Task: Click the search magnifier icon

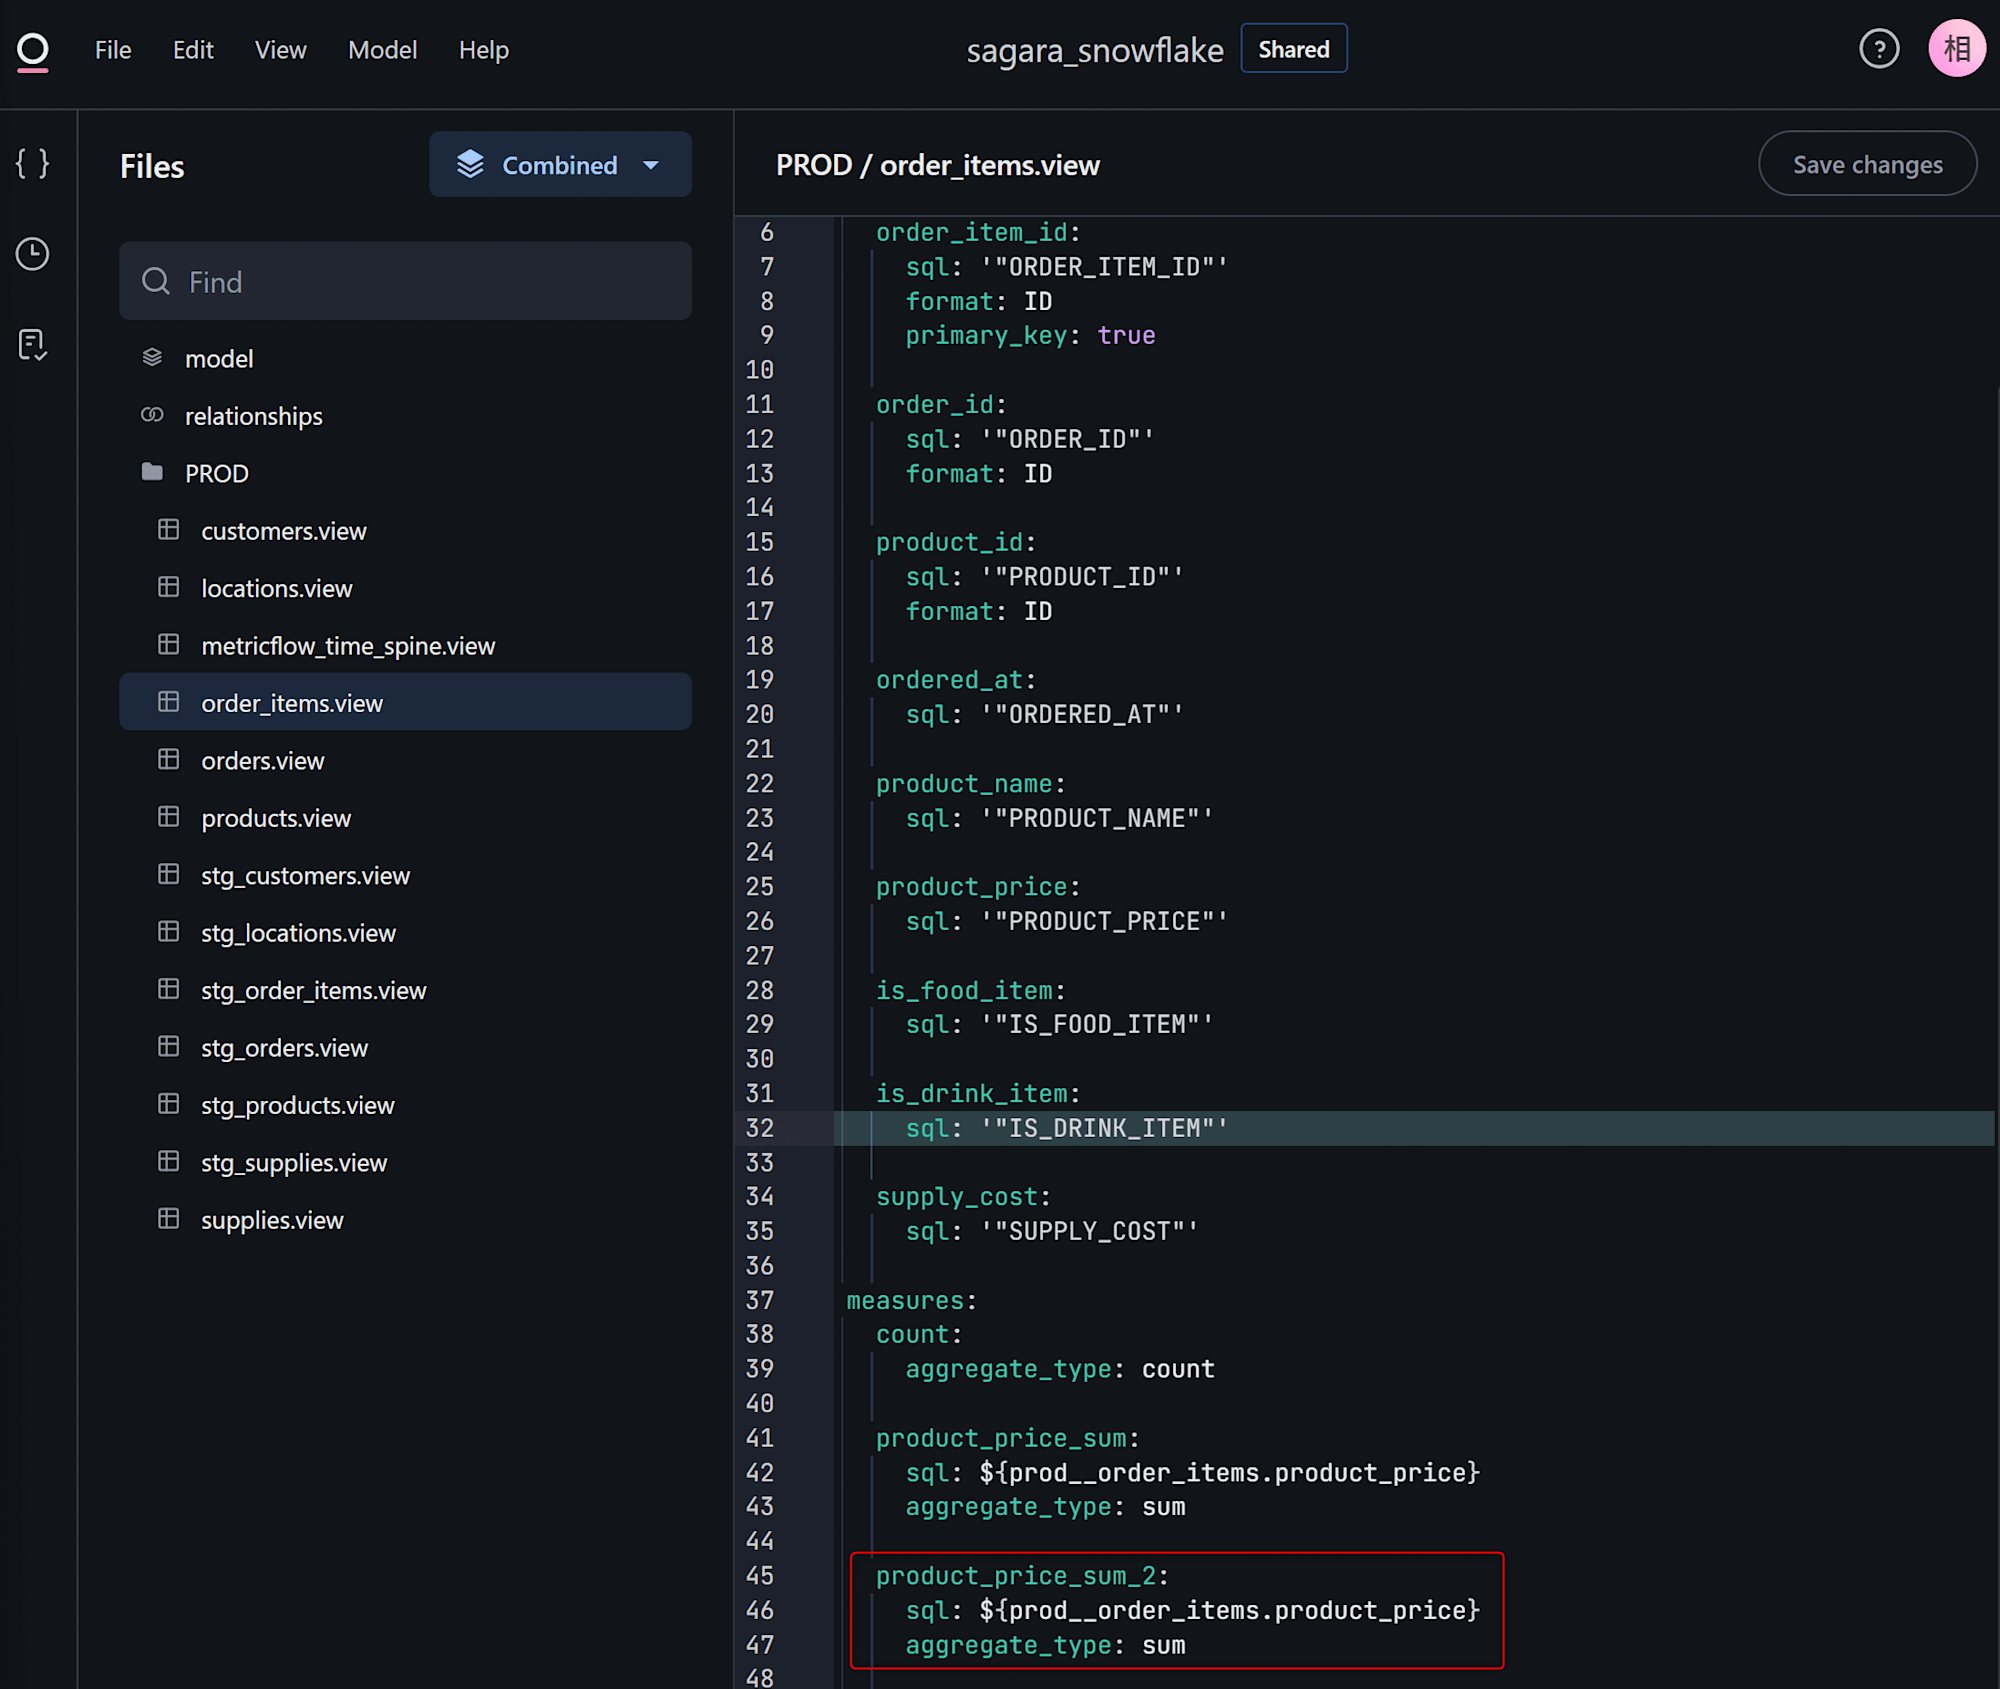Action: pos(156,281)
